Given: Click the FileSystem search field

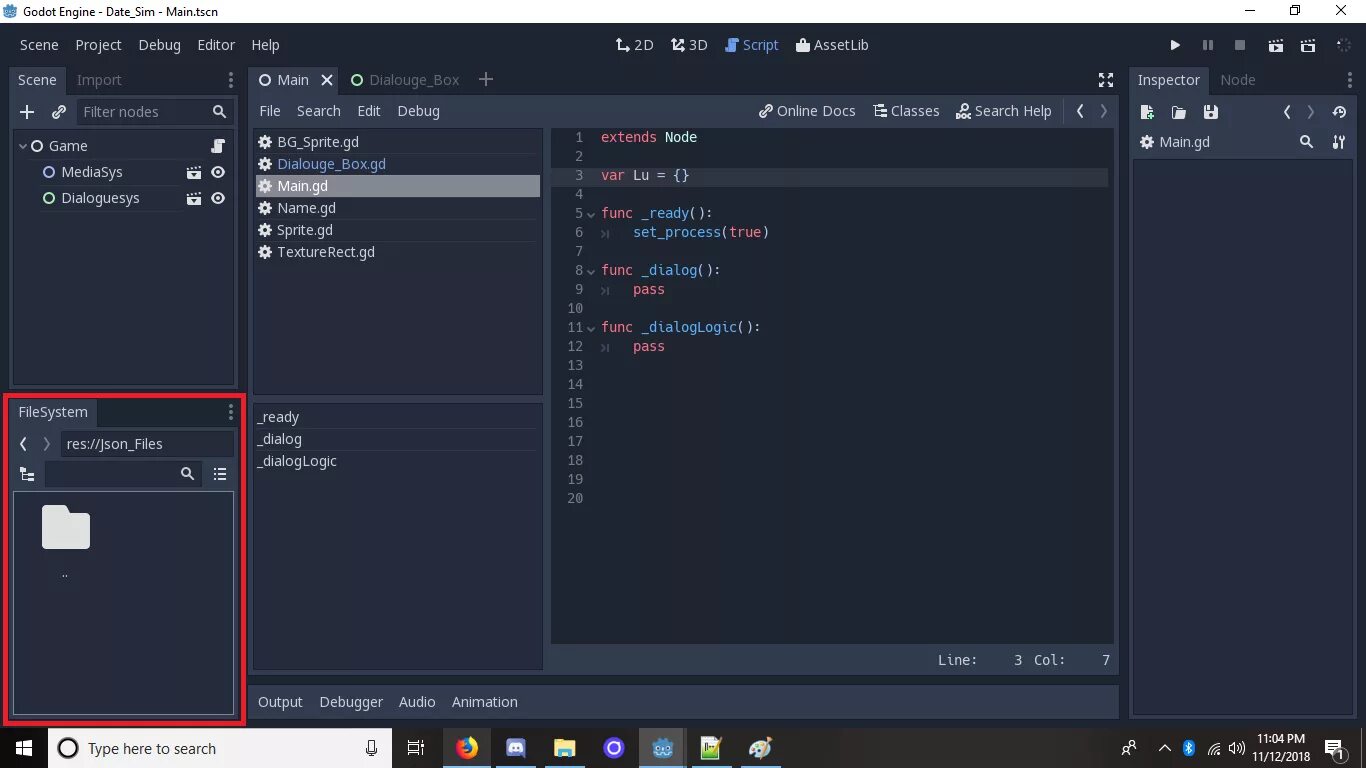Looking at the screenshot, I should 122,474.
